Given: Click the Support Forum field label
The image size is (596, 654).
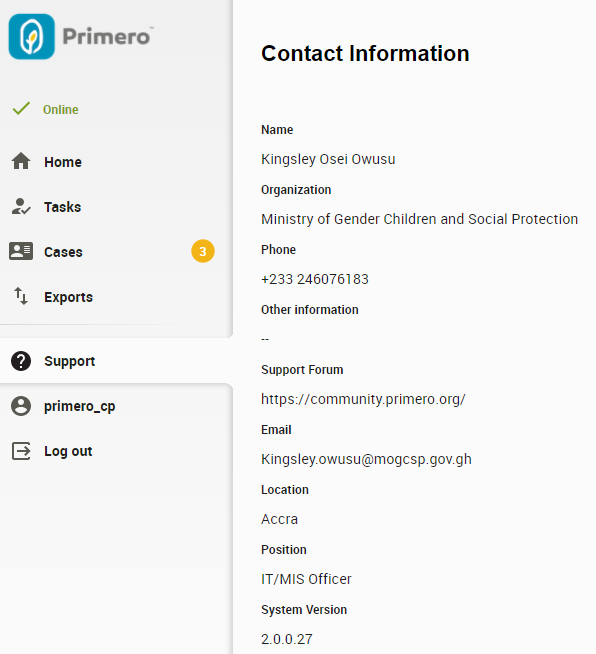Looking at the screenshot, I should pyautogui.click(x=302, y=370).
